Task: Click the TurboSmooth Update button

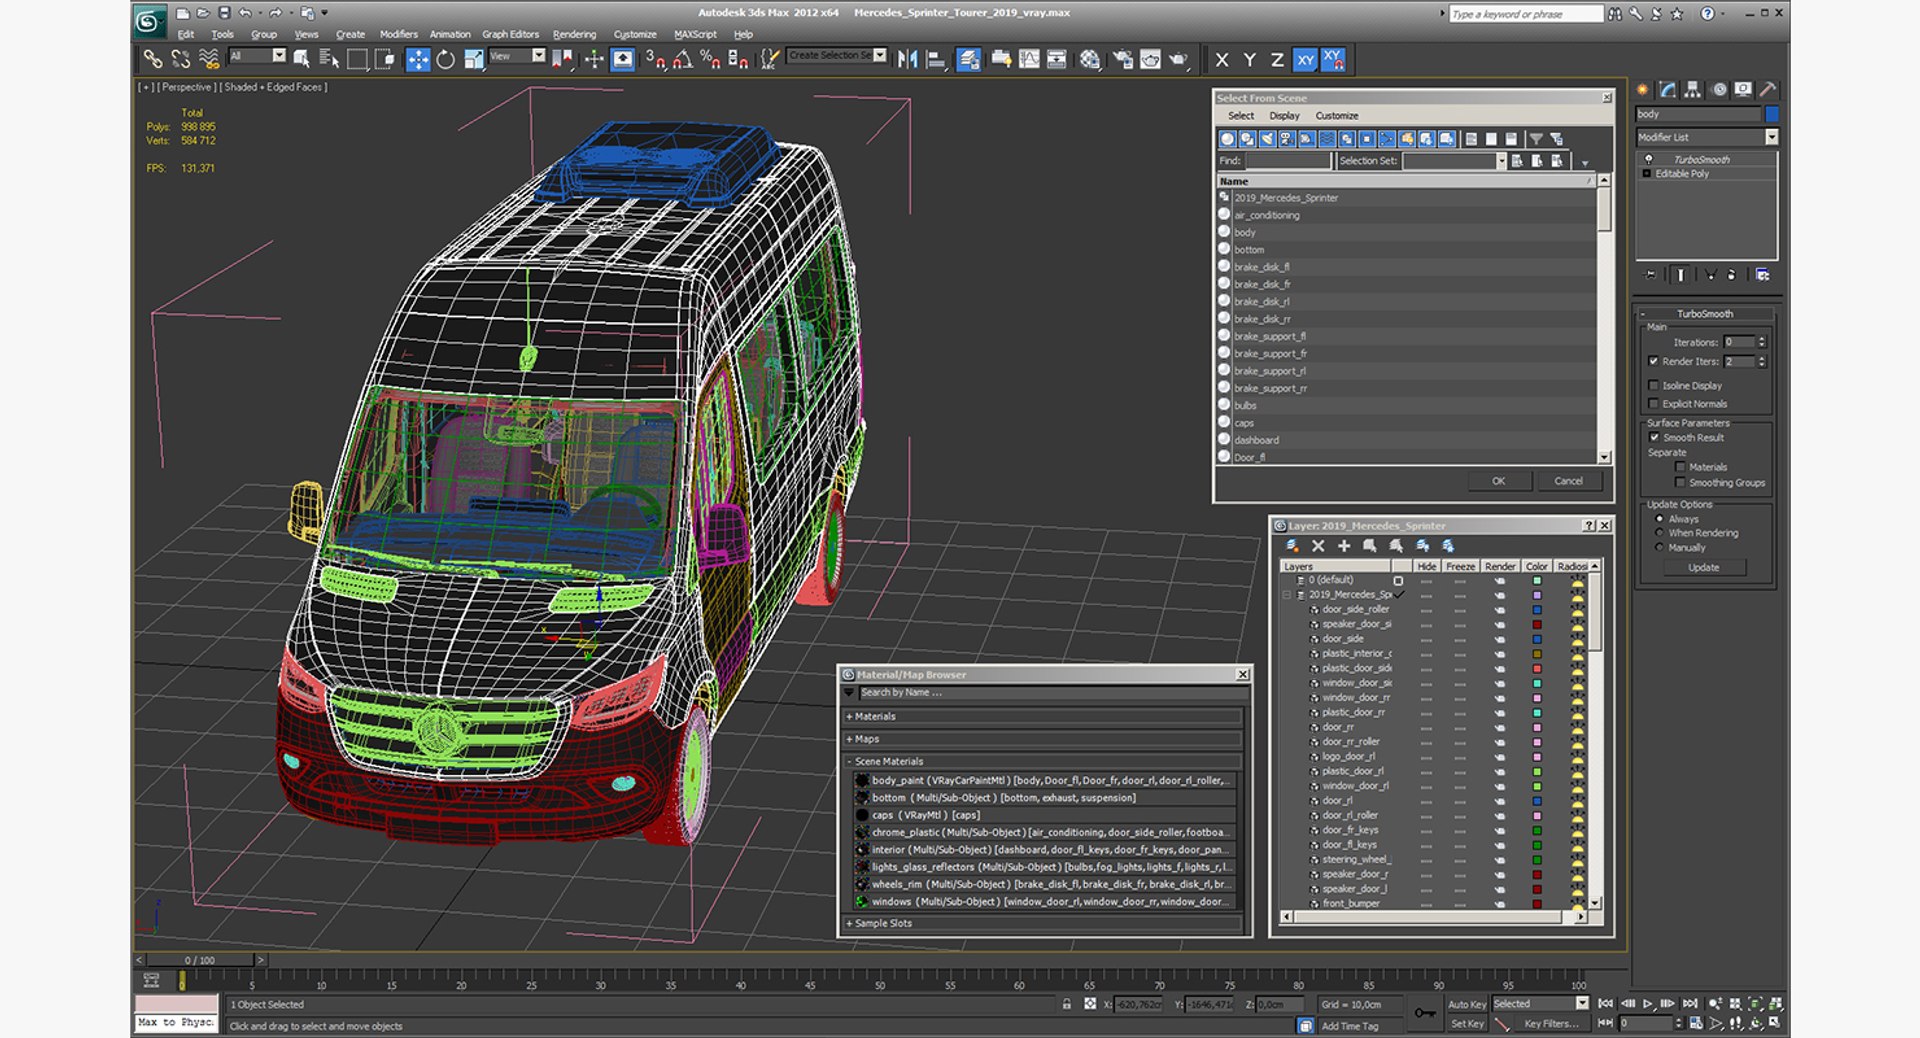Action: [1704, 567]
